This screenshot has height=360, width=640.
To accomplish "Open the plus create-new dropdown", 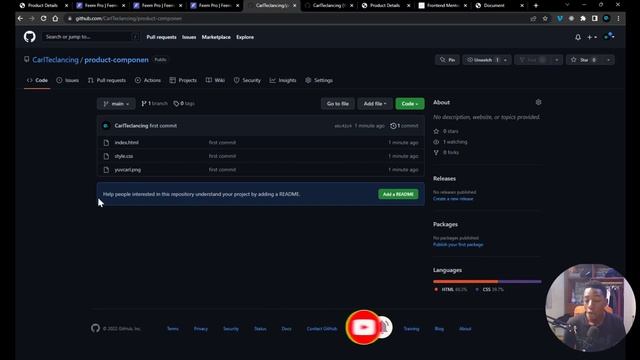I will point(591,37).
